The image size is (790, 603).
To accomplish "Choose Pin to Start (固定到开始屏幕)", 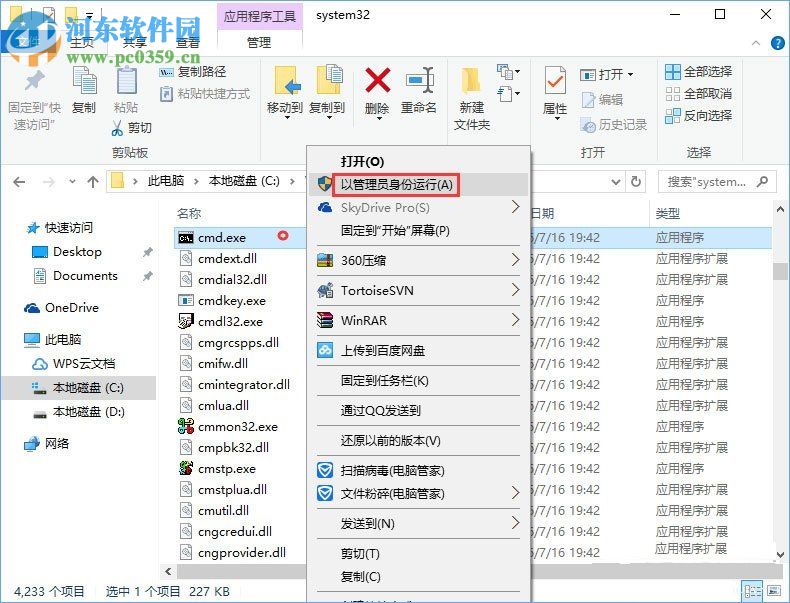I will coord(395,231).
